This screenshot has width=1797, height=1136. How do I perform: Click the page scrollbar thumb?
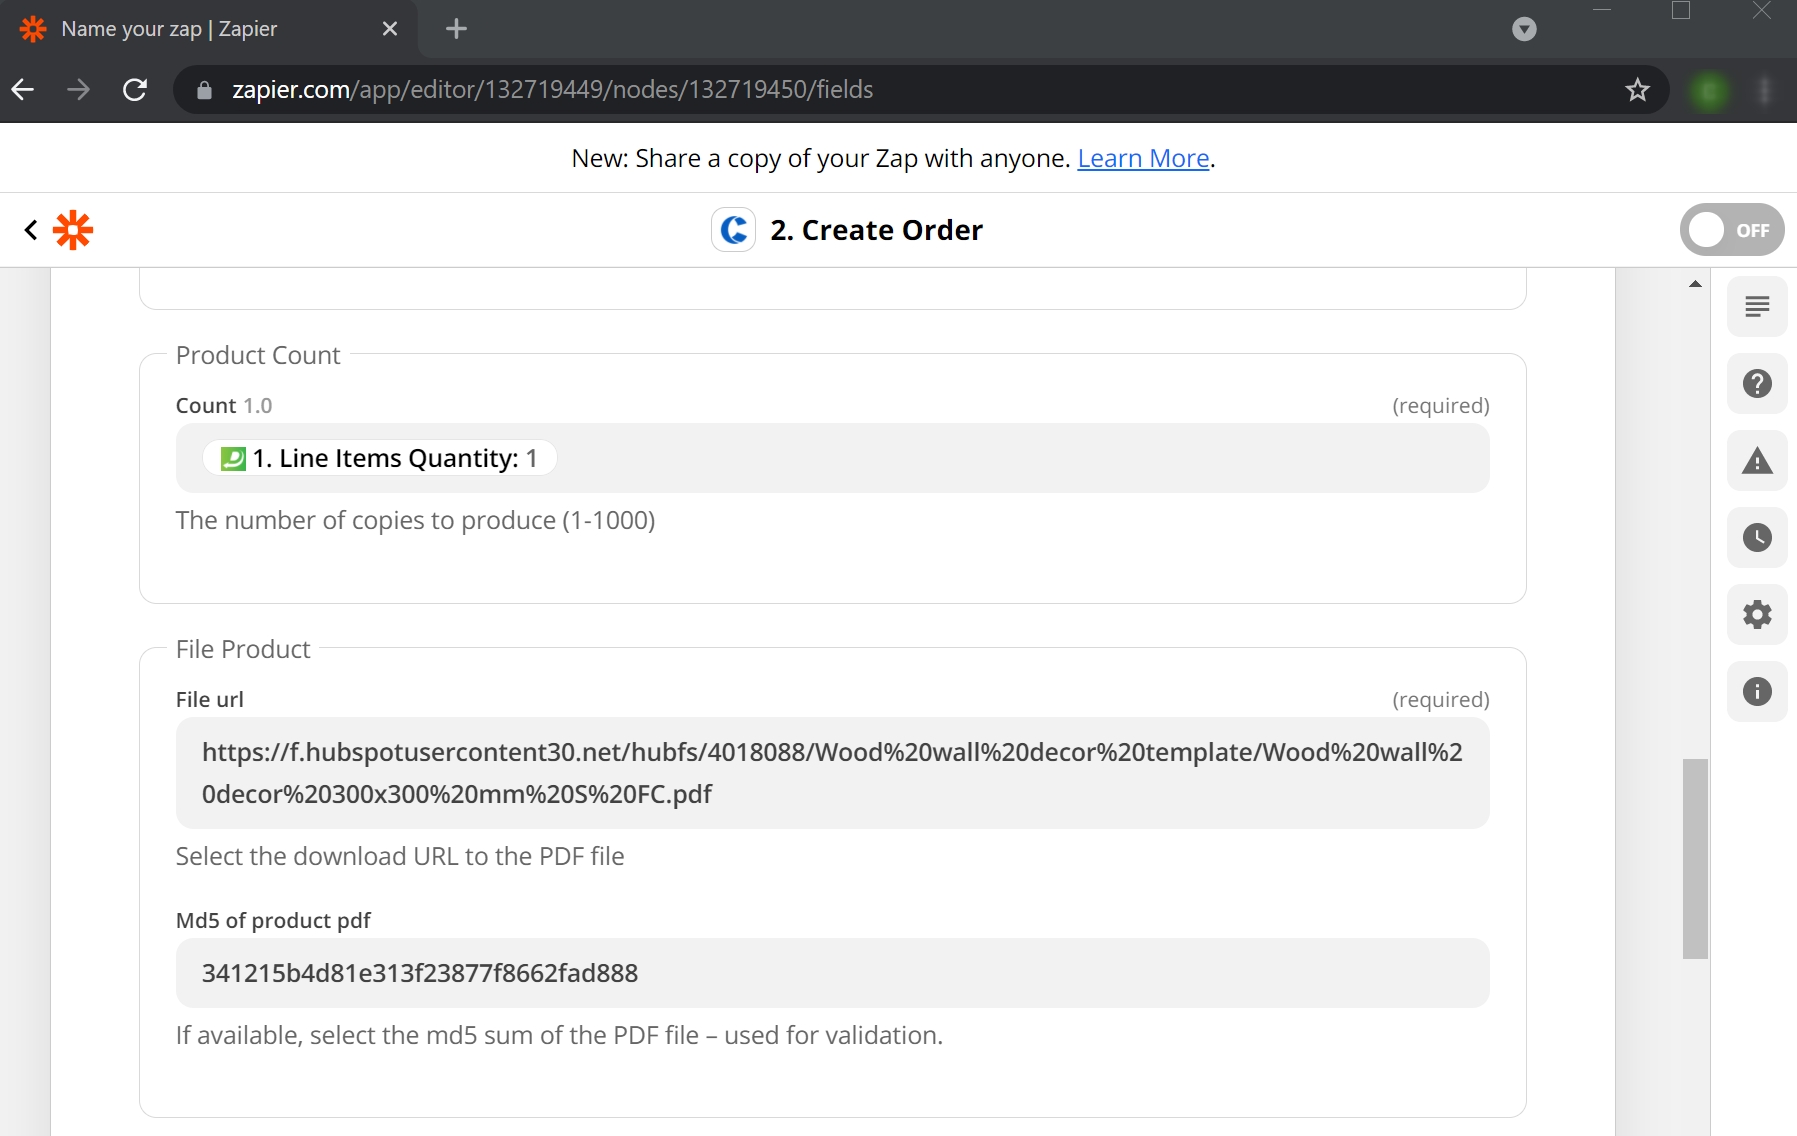click(1695, 859)
